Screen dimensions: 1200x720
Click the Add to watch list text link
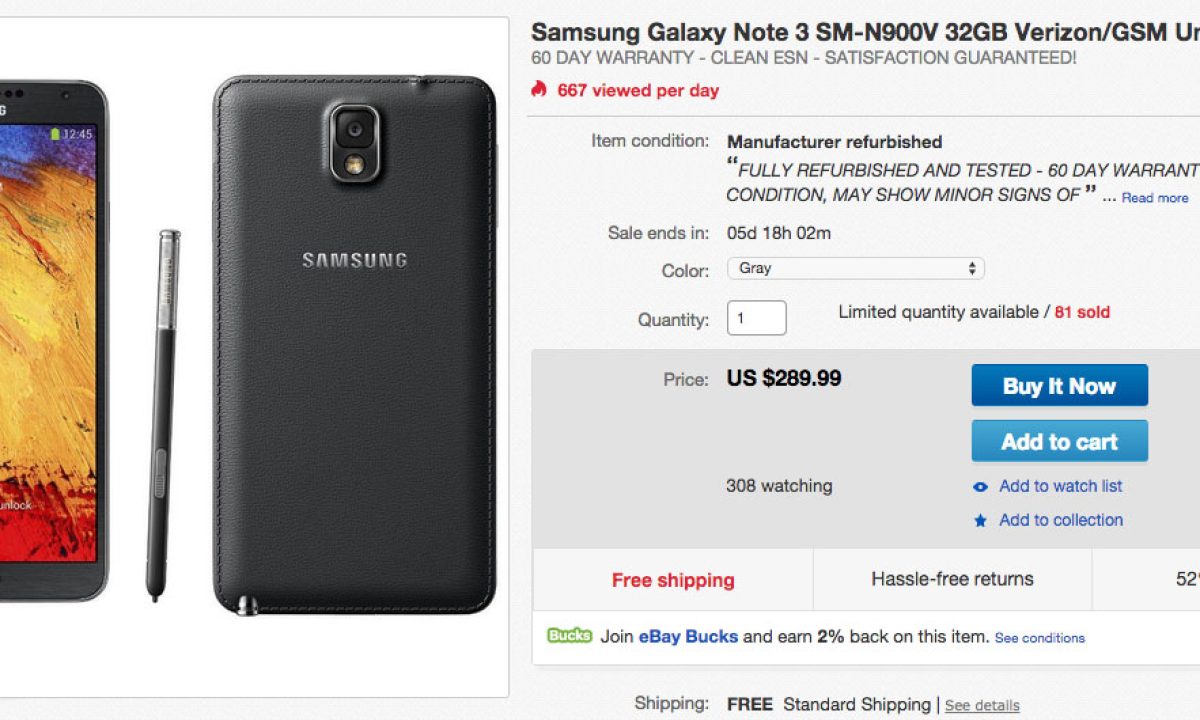coord(1060,486)
